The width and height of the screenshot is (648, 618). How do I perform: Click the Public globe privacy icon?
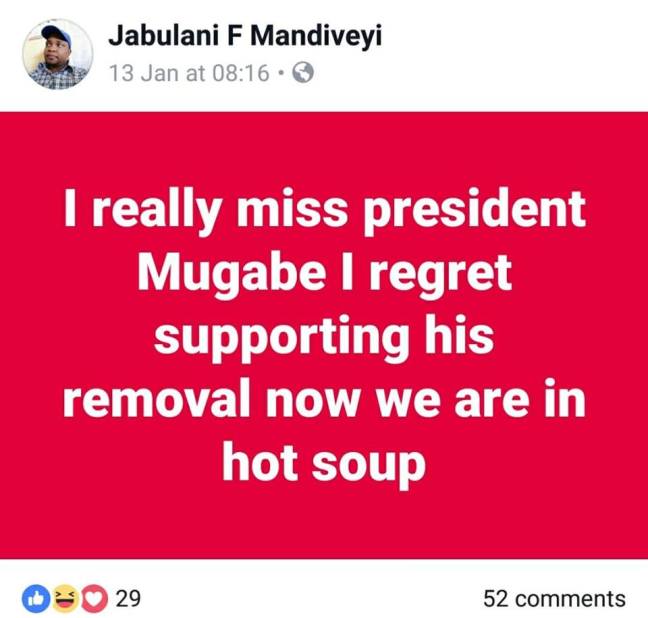pyautogui.click(x=303, y=73)
